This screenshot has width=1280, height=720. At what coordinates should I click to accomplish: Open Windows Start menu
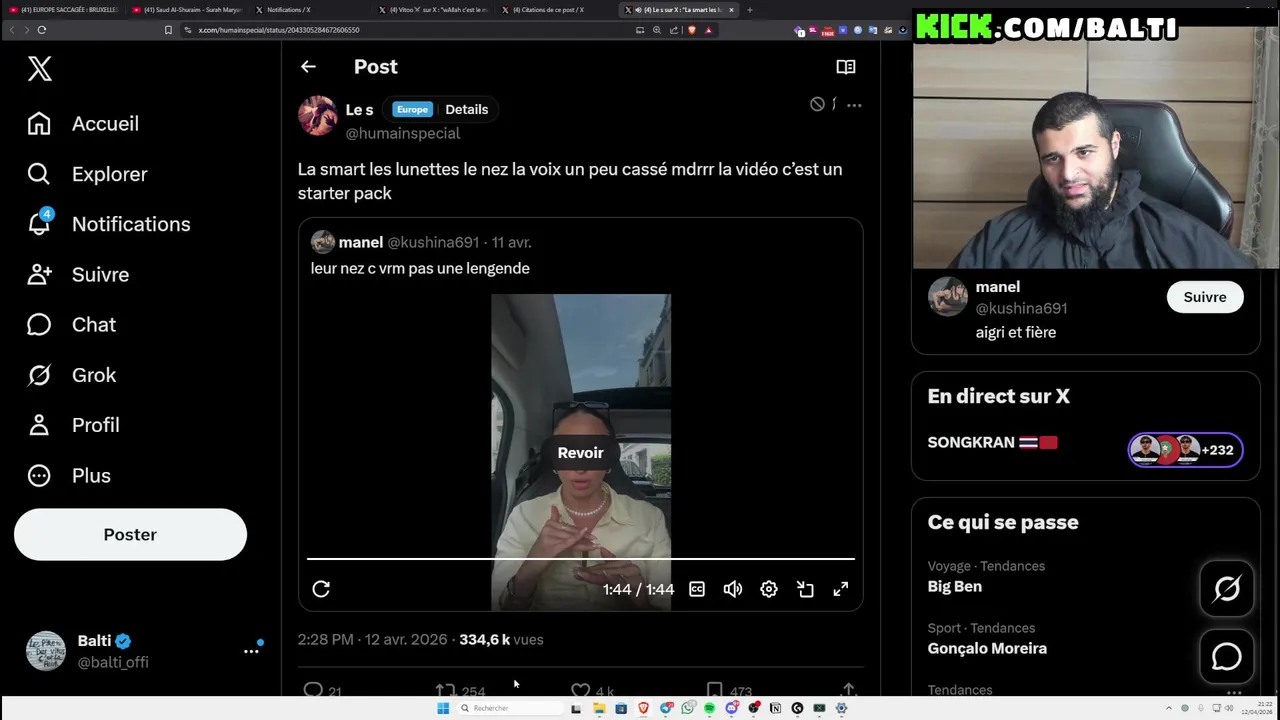(443, 708)
